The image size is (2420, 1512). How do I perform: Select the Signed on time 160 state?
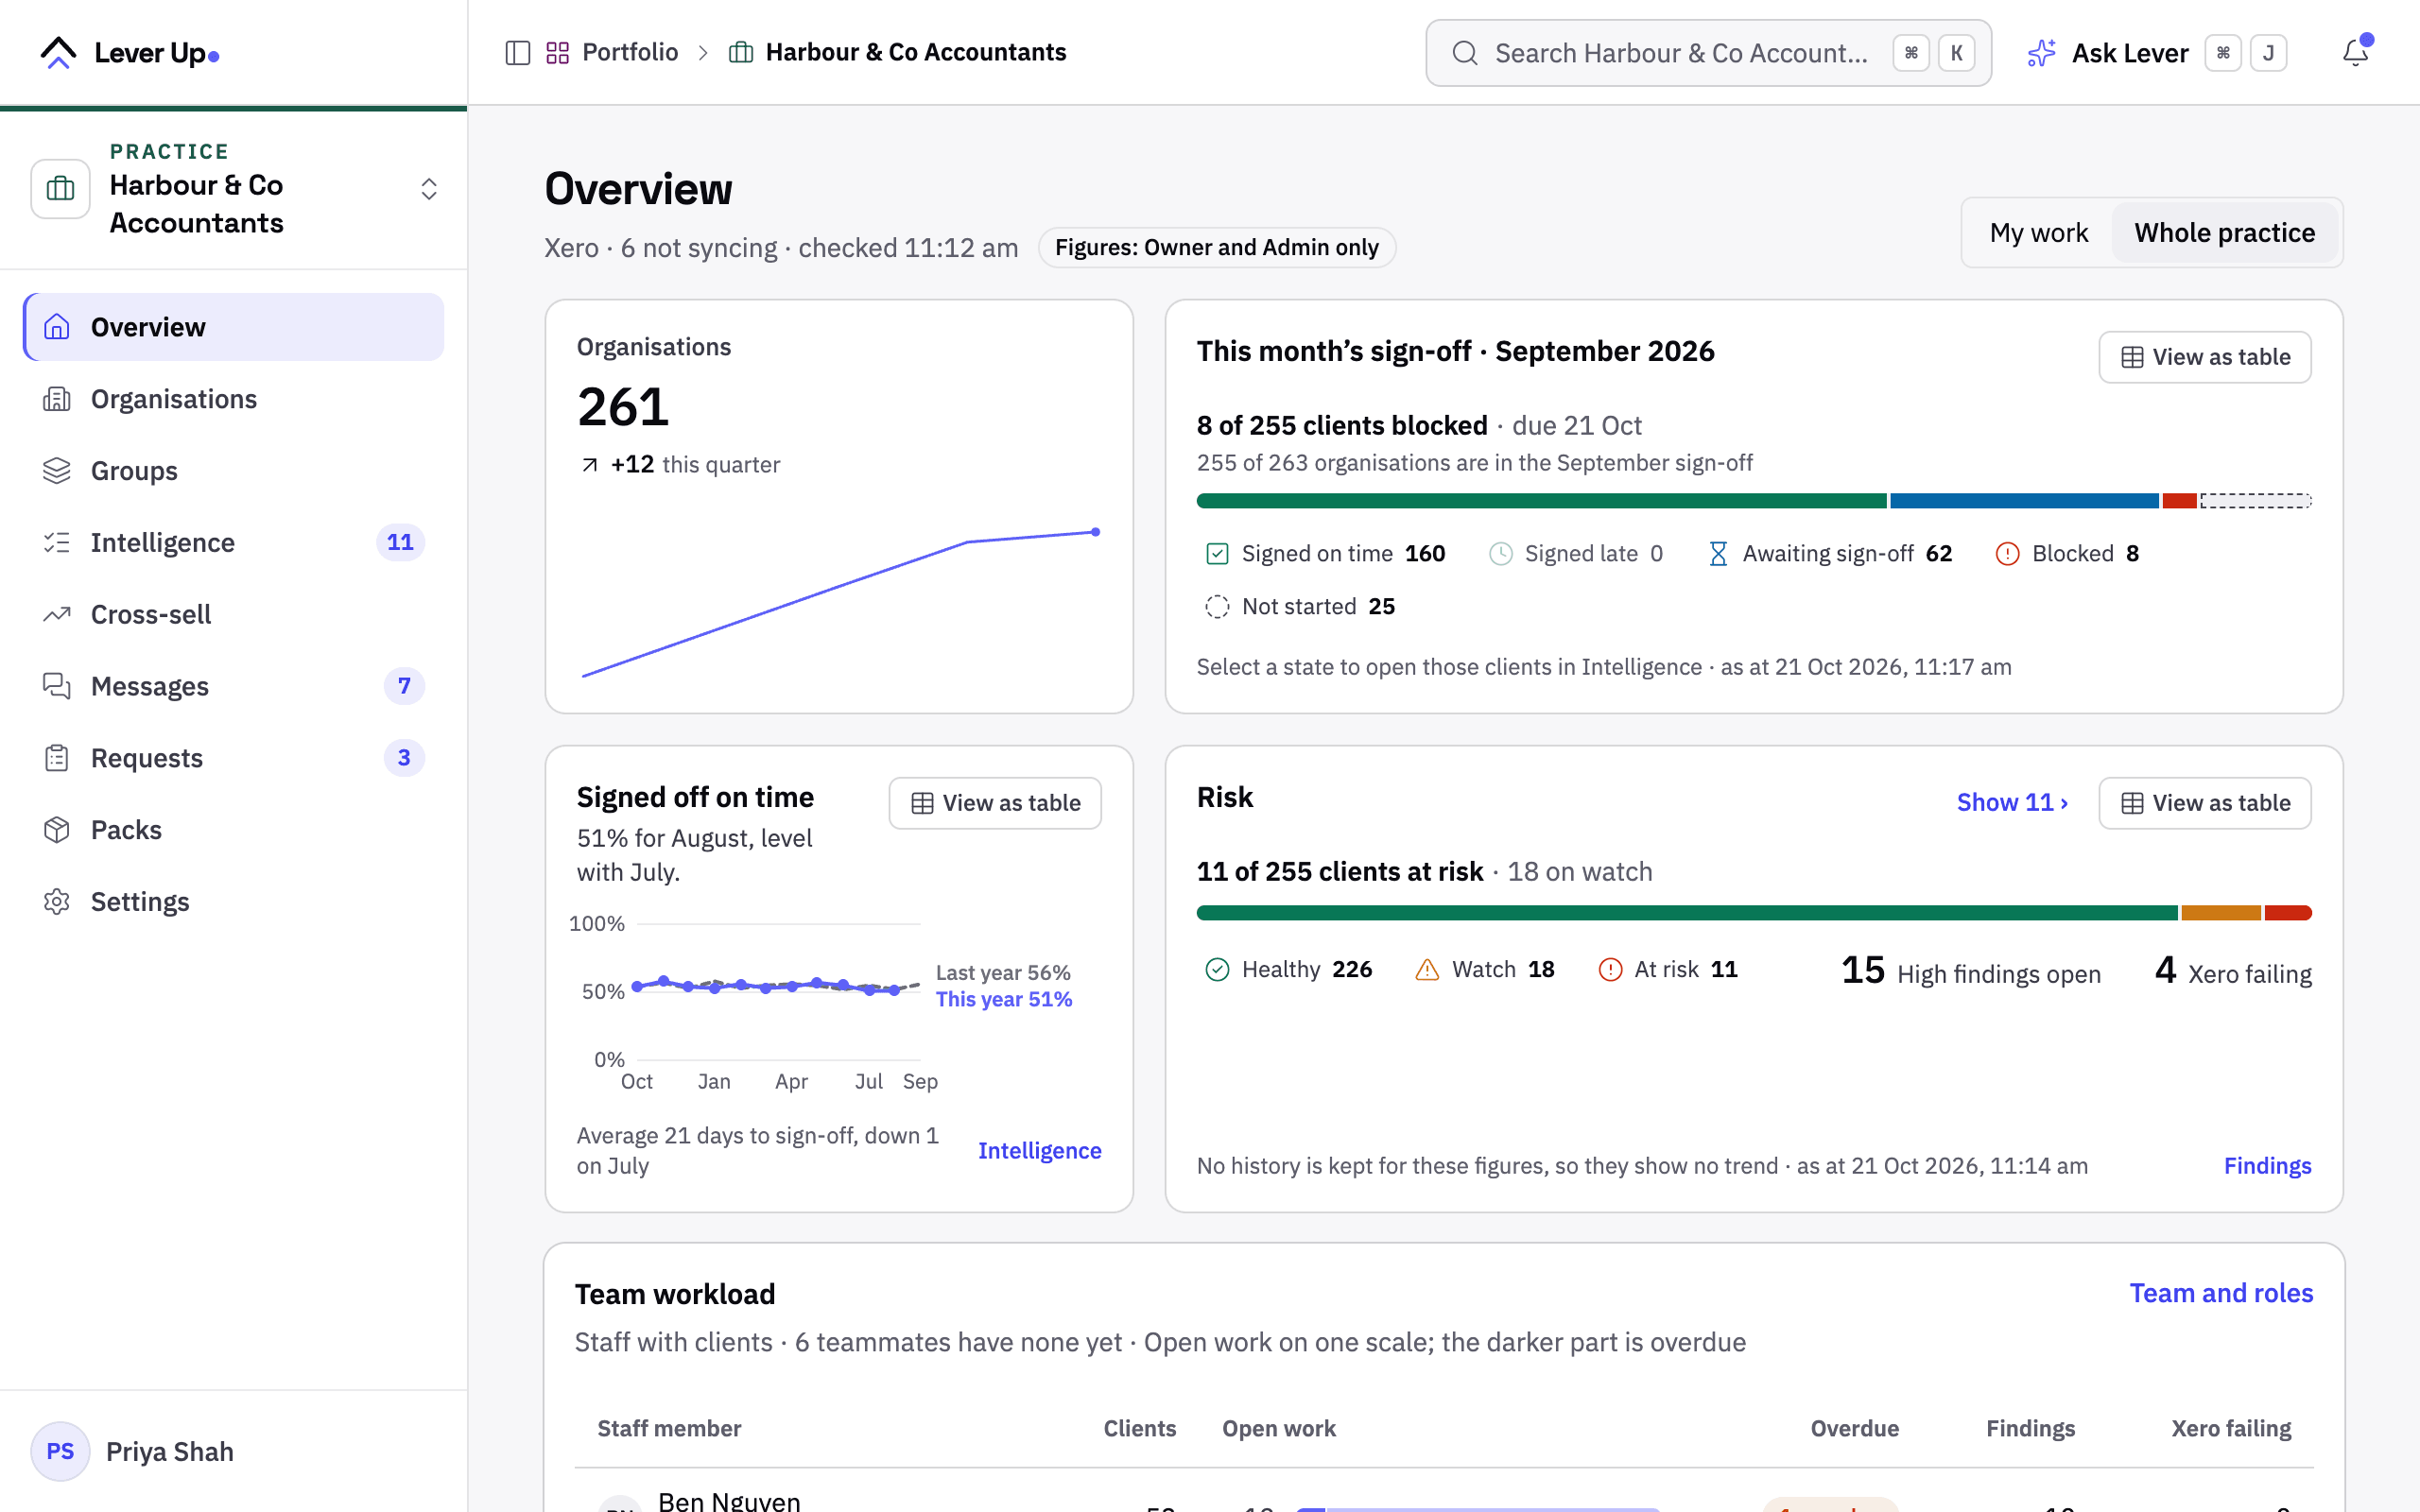(1325, 554)
